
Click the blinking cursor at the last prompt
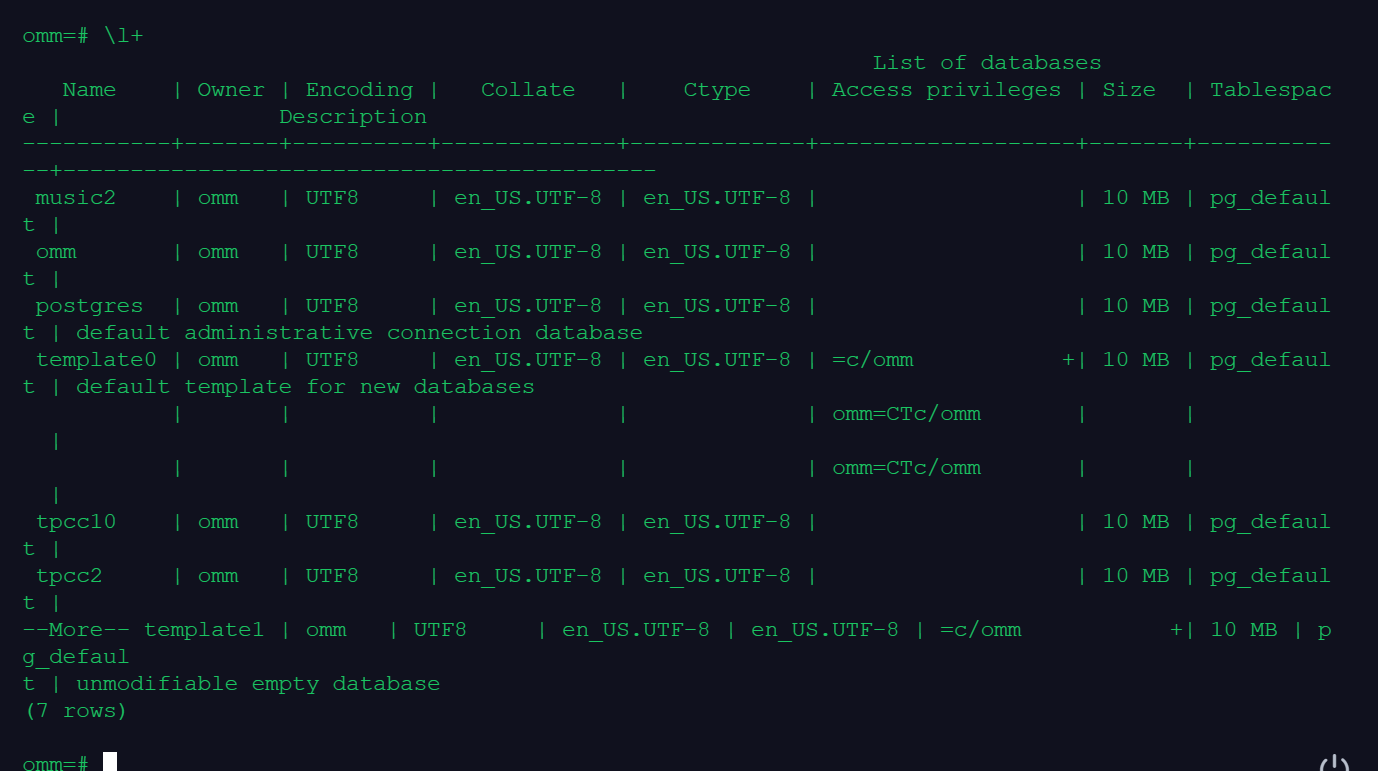[110, 762]
